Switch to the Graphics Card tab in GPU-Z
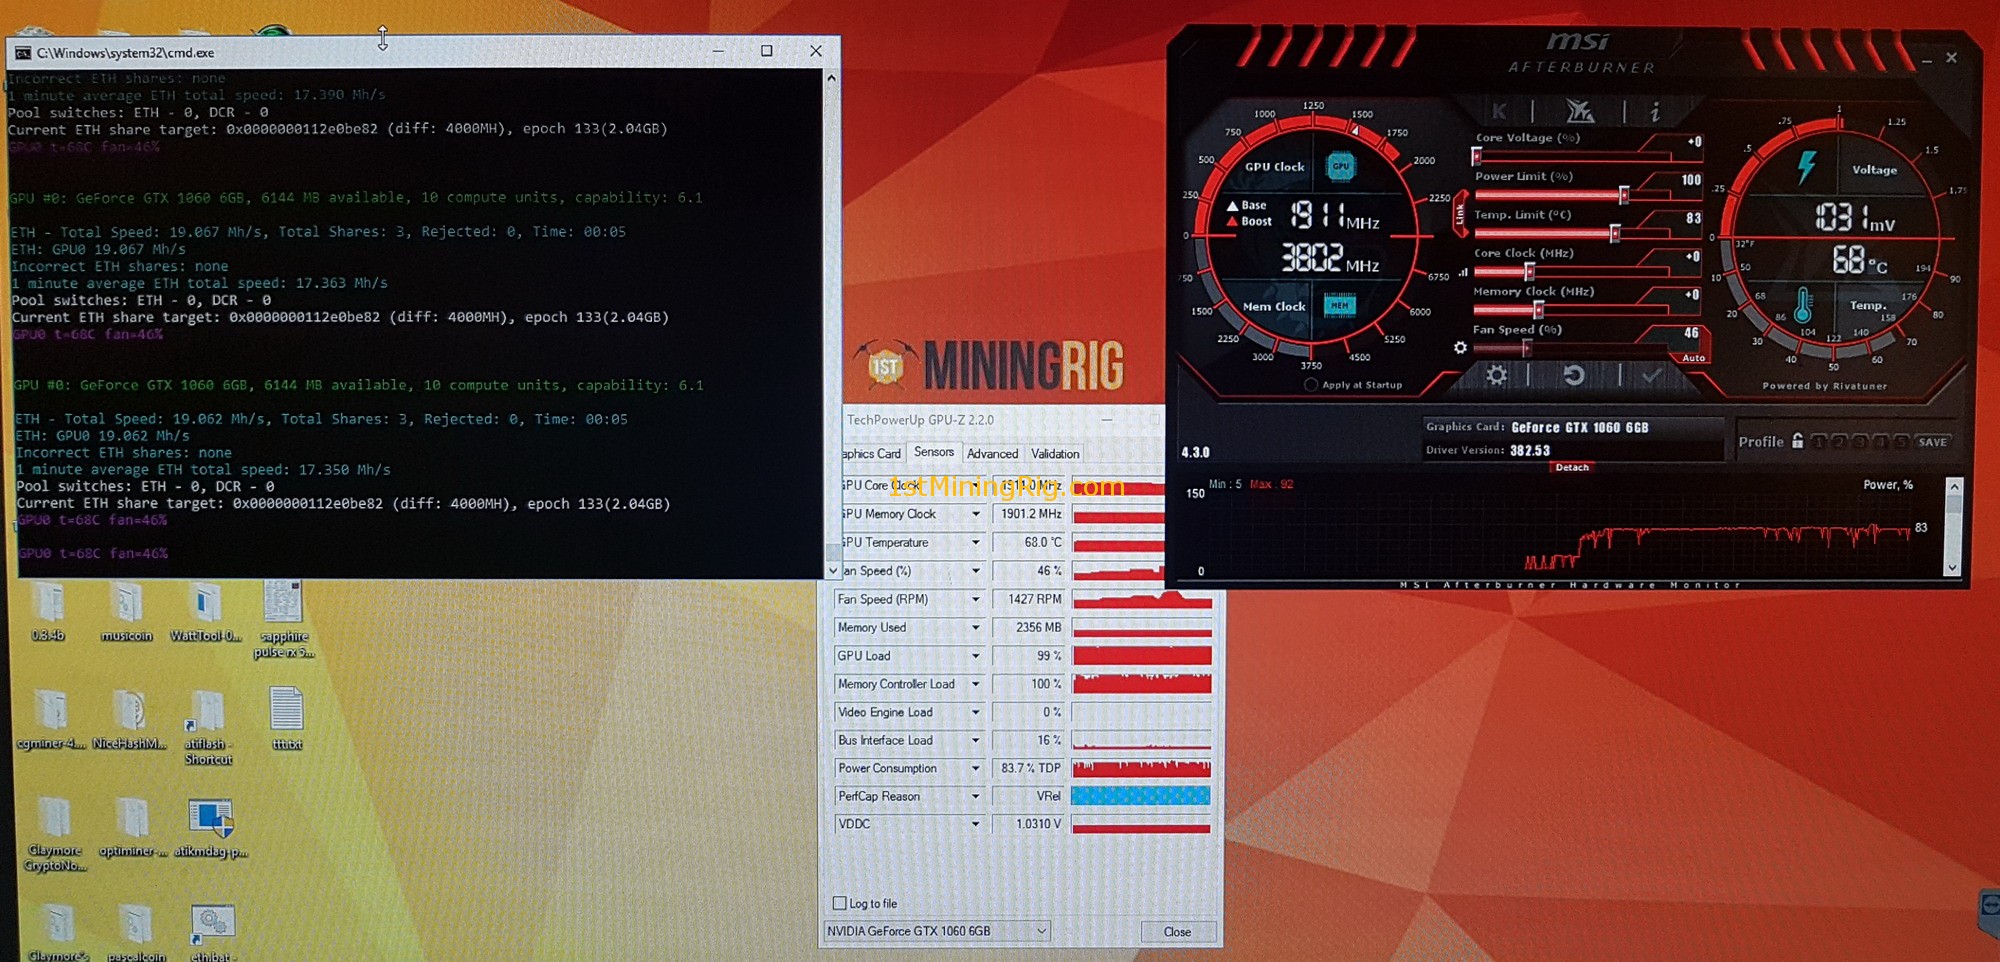 871,454
